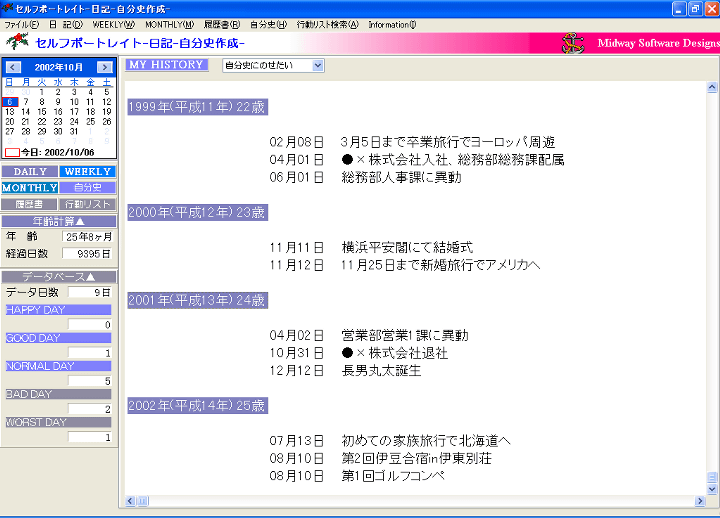The height and width of the screenshot is (518, 720).
Task: Go to next month in calendar
Action: (105, 68)
